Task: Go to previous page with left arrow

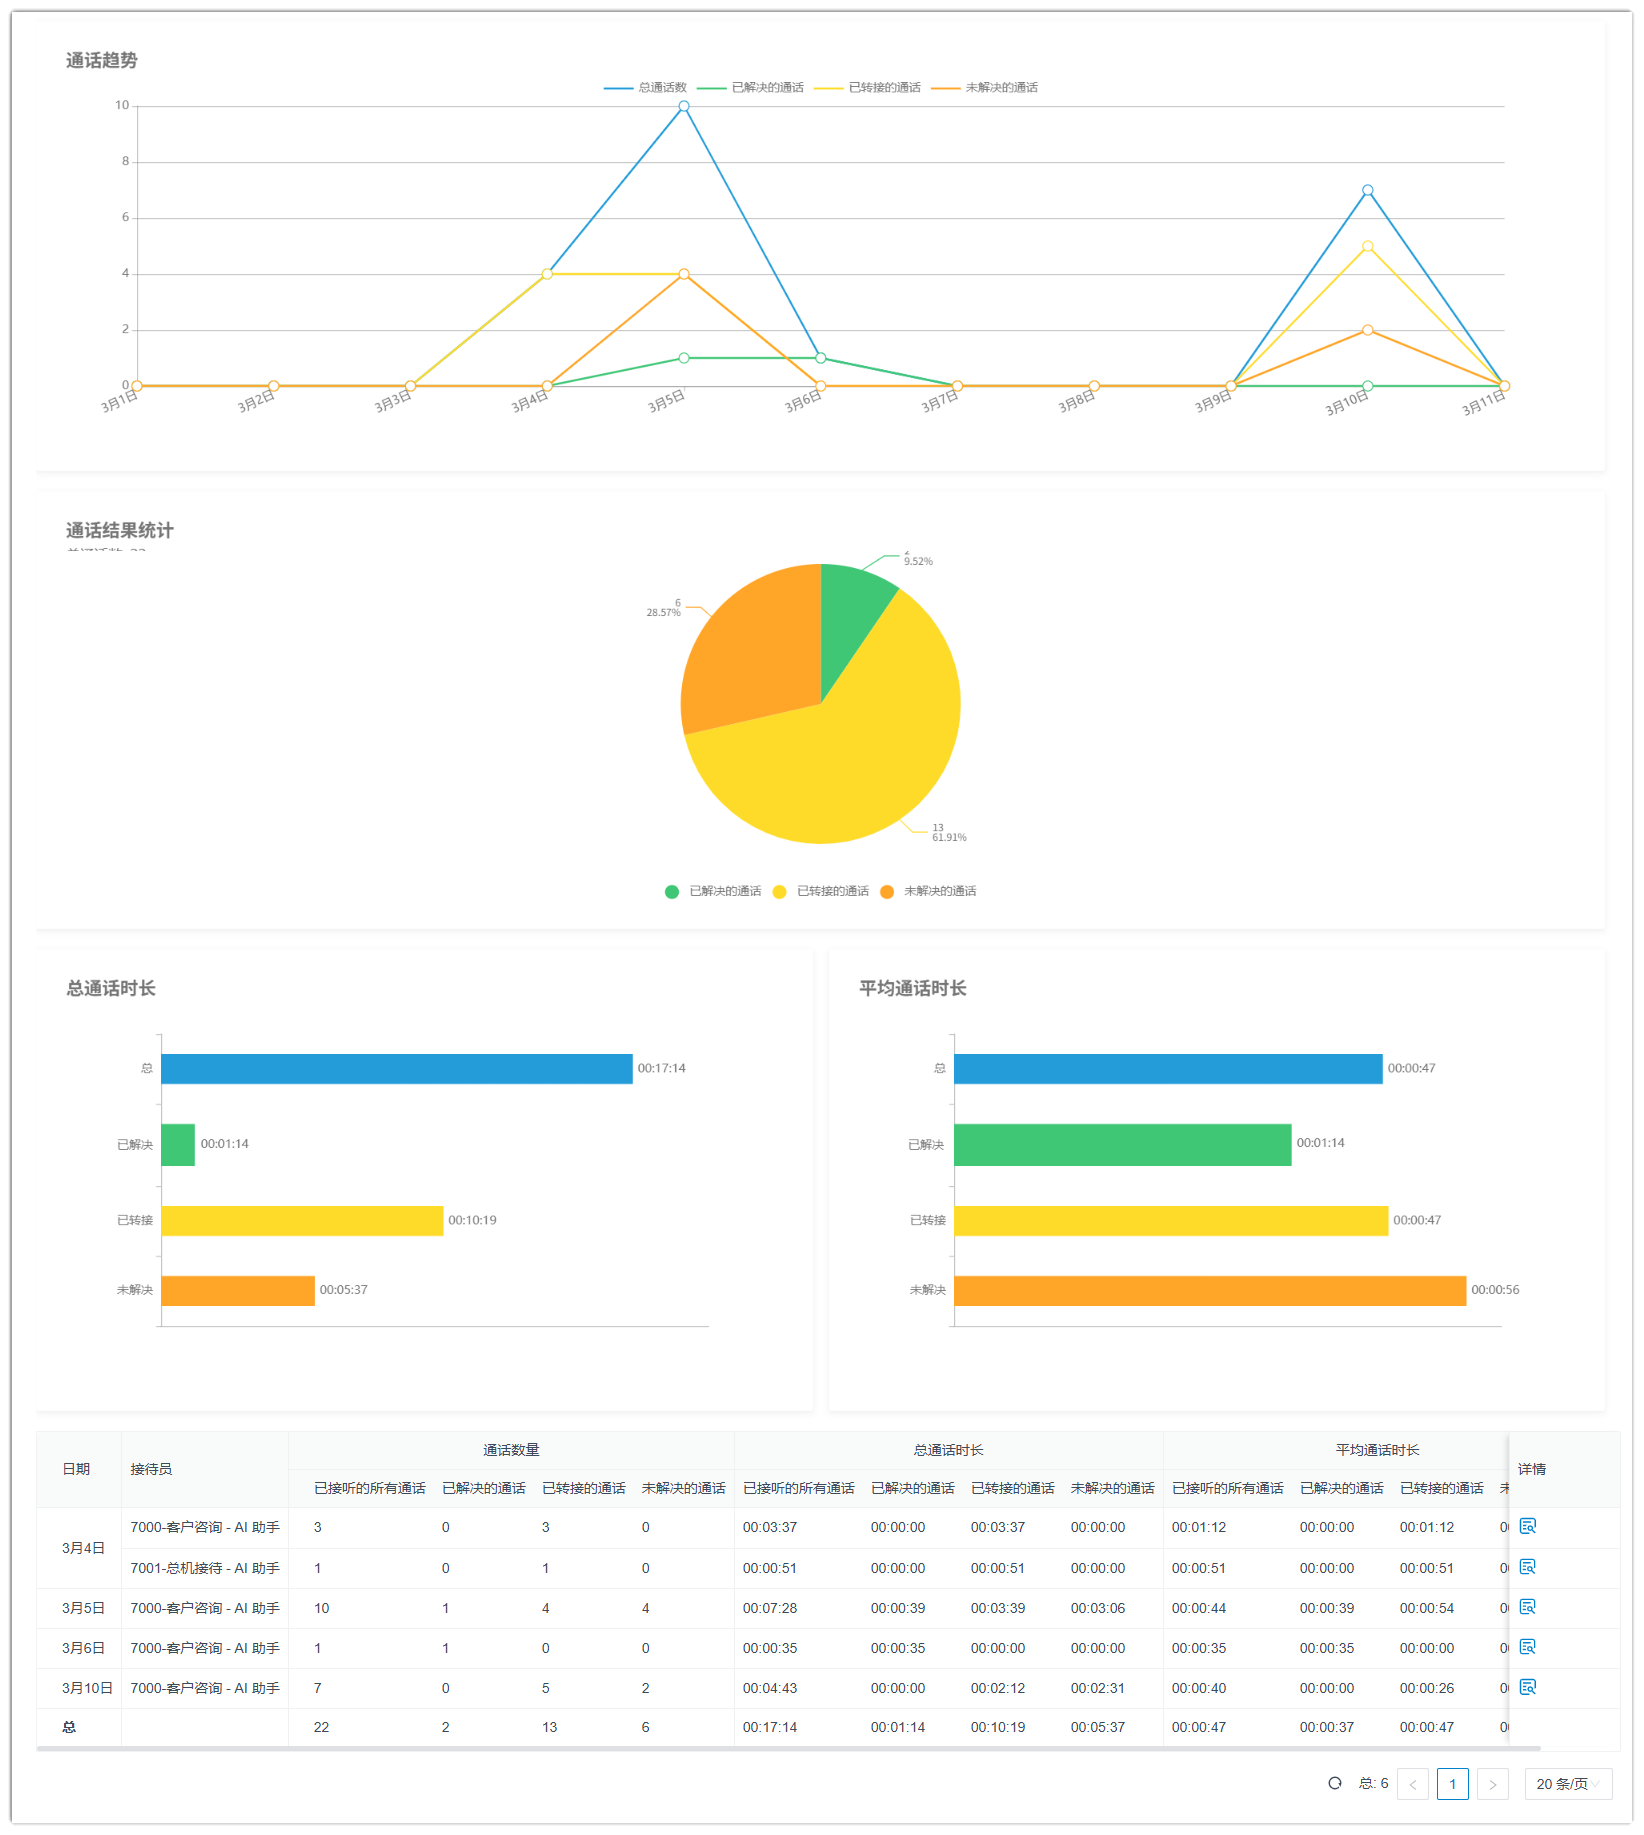Action: [x=1412, y=1784]
